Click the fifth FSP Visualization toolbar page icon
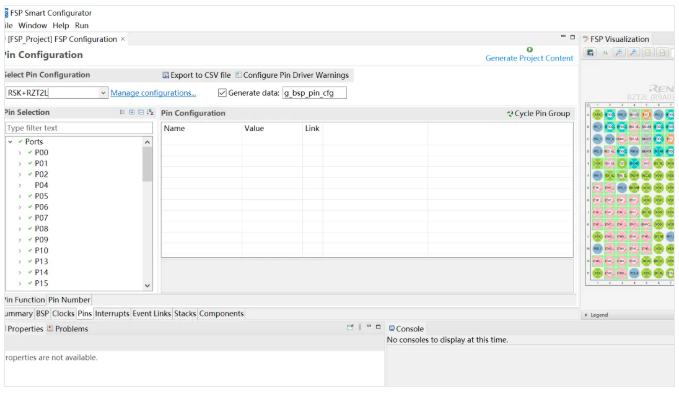 (648, 53)
